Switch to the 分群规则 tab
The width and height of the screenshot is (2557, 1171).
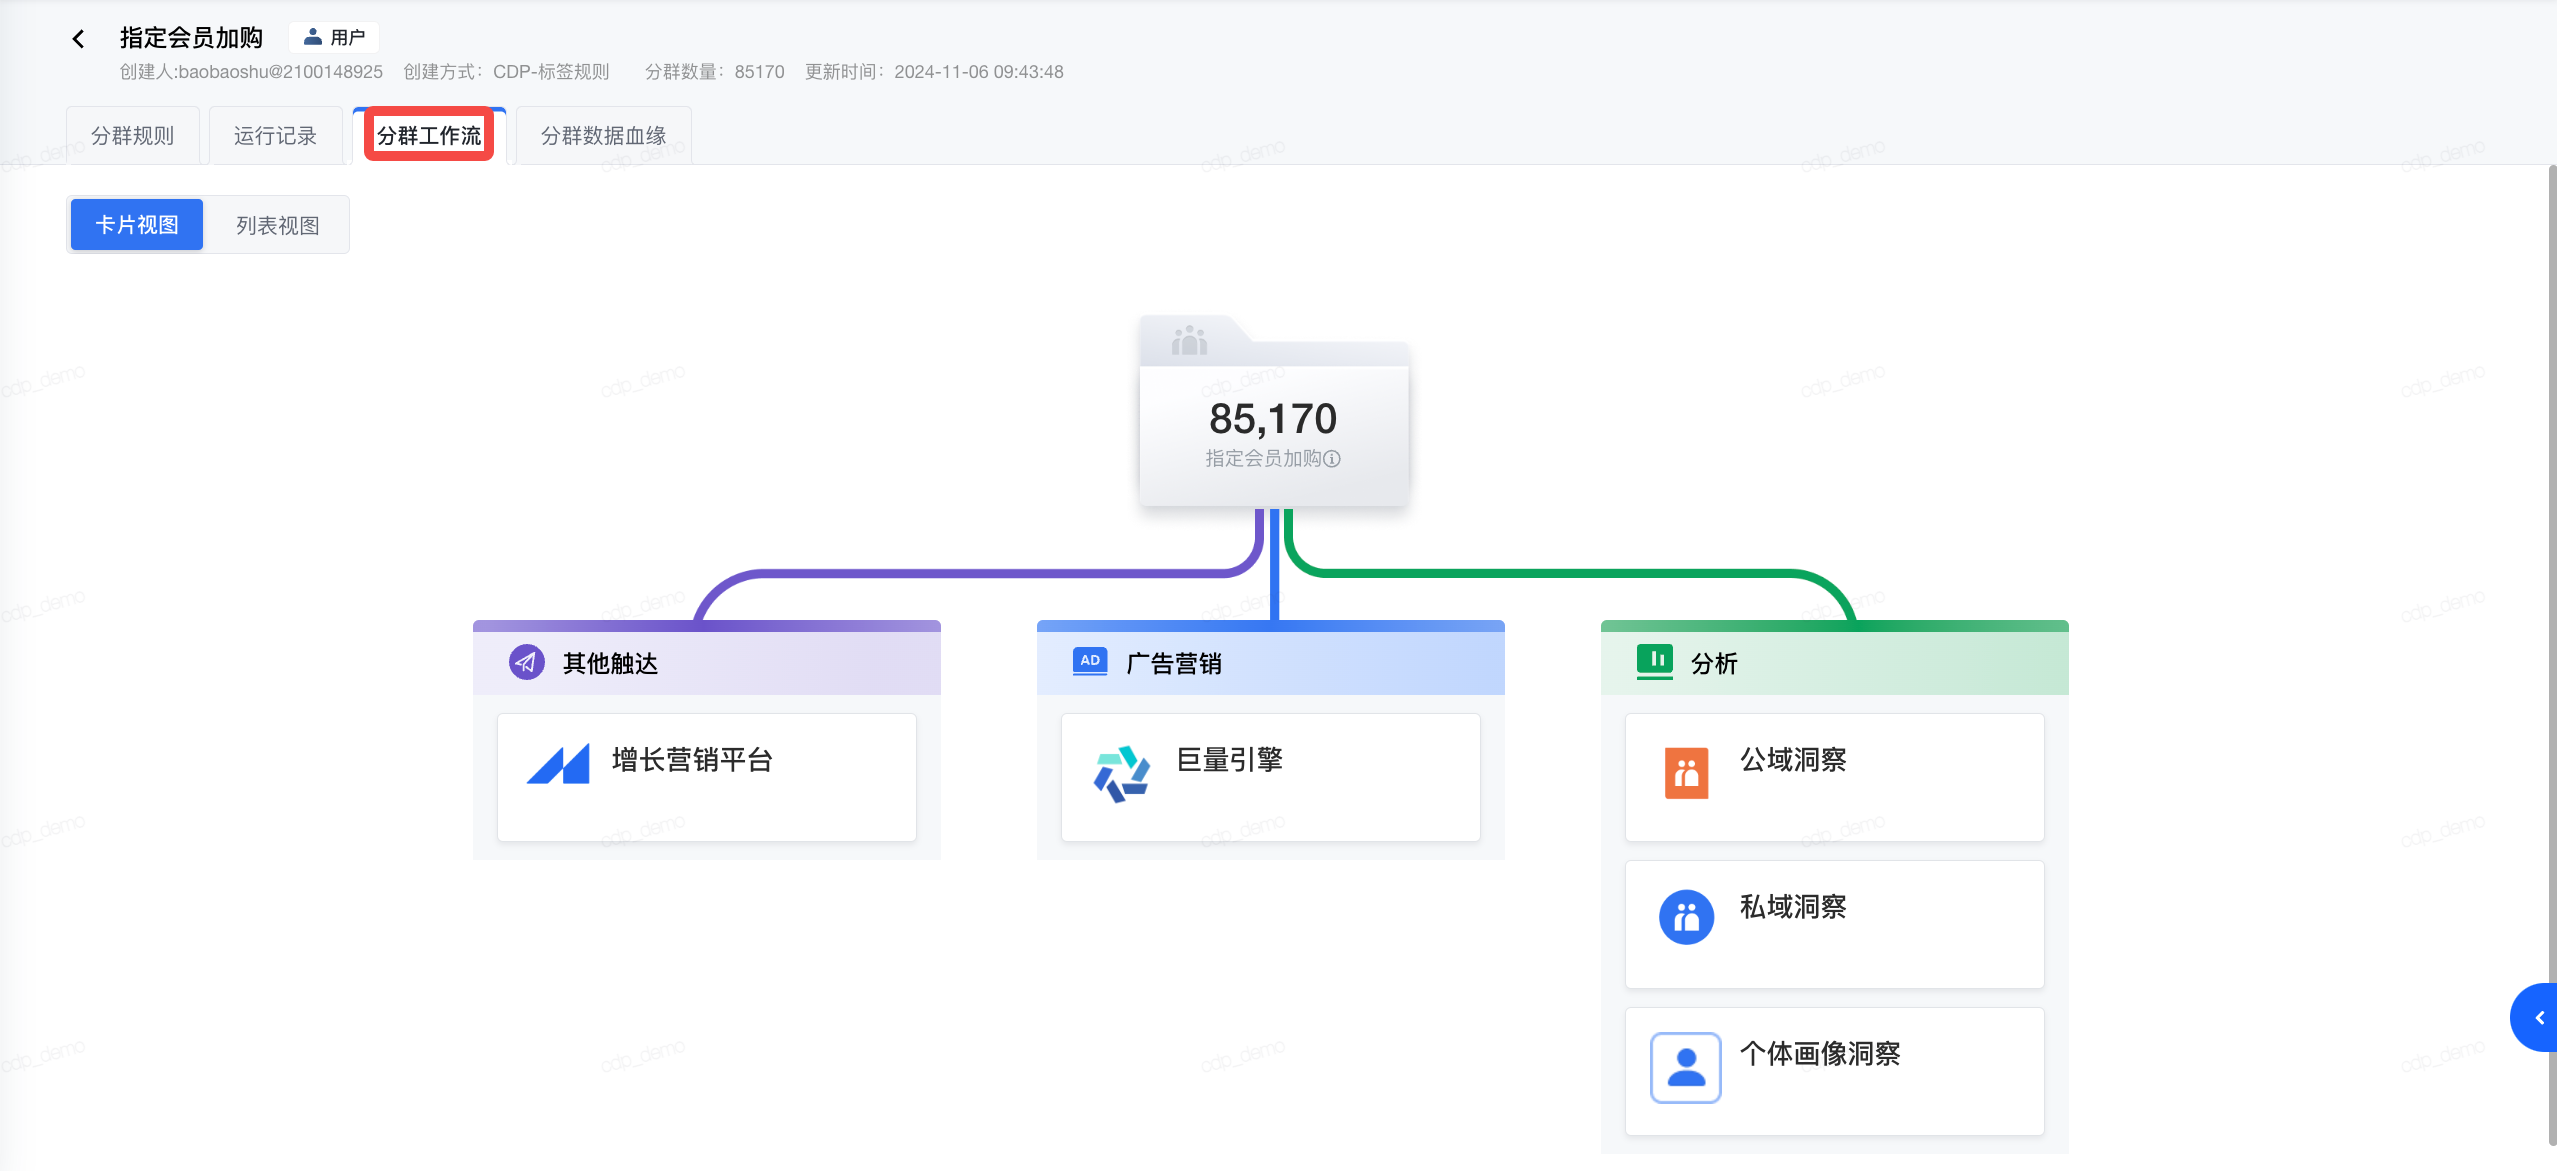[133, 135]
